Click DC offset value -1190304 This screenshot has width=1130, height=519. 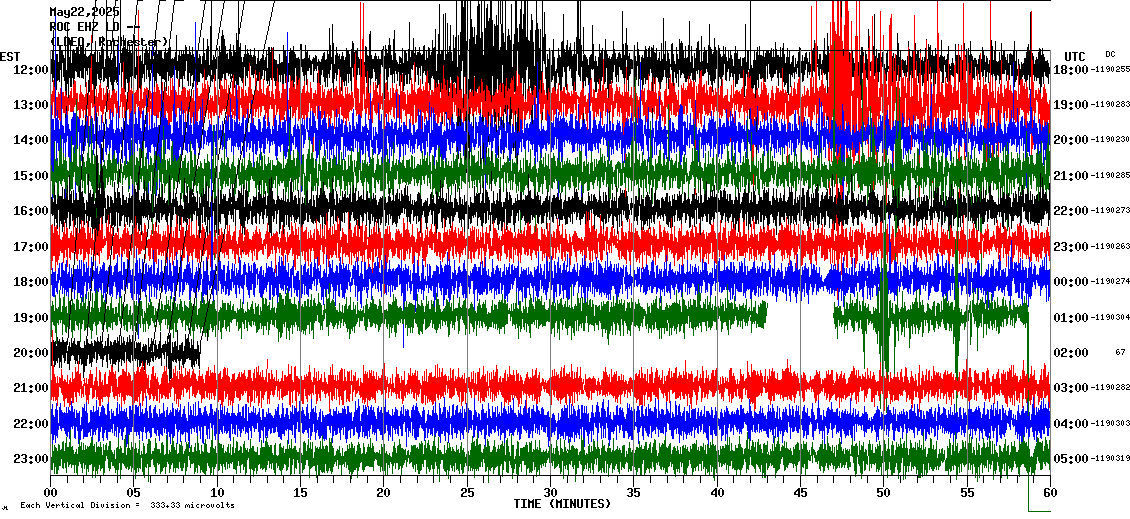pyautogui.click(x=1109, y=316)
